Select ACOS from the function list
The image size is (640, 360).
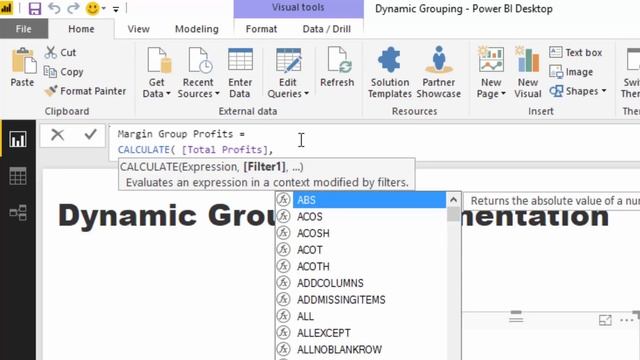tap(361, 217)
